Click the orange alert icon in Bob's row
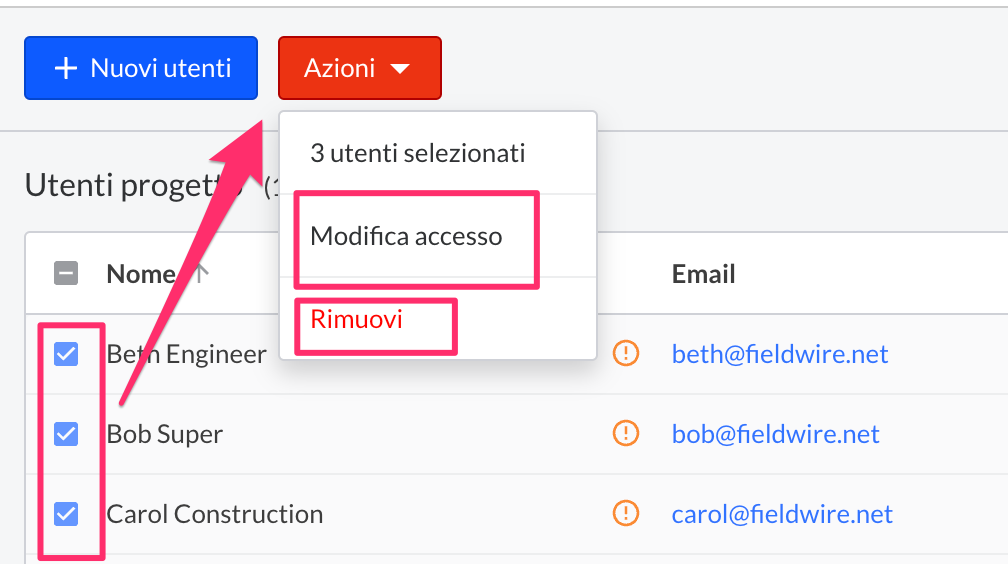The height and width of the screenshot is (564, 1008). (x=625, y=433)
